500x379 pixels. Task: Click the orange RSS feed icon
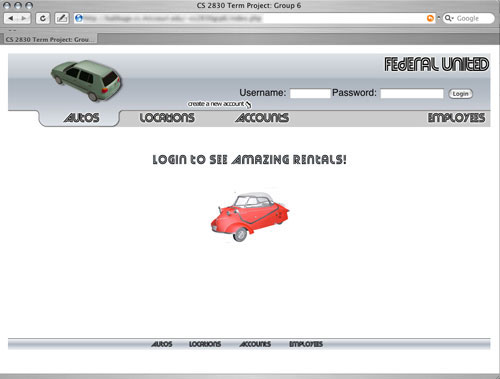tap(430, 18)
